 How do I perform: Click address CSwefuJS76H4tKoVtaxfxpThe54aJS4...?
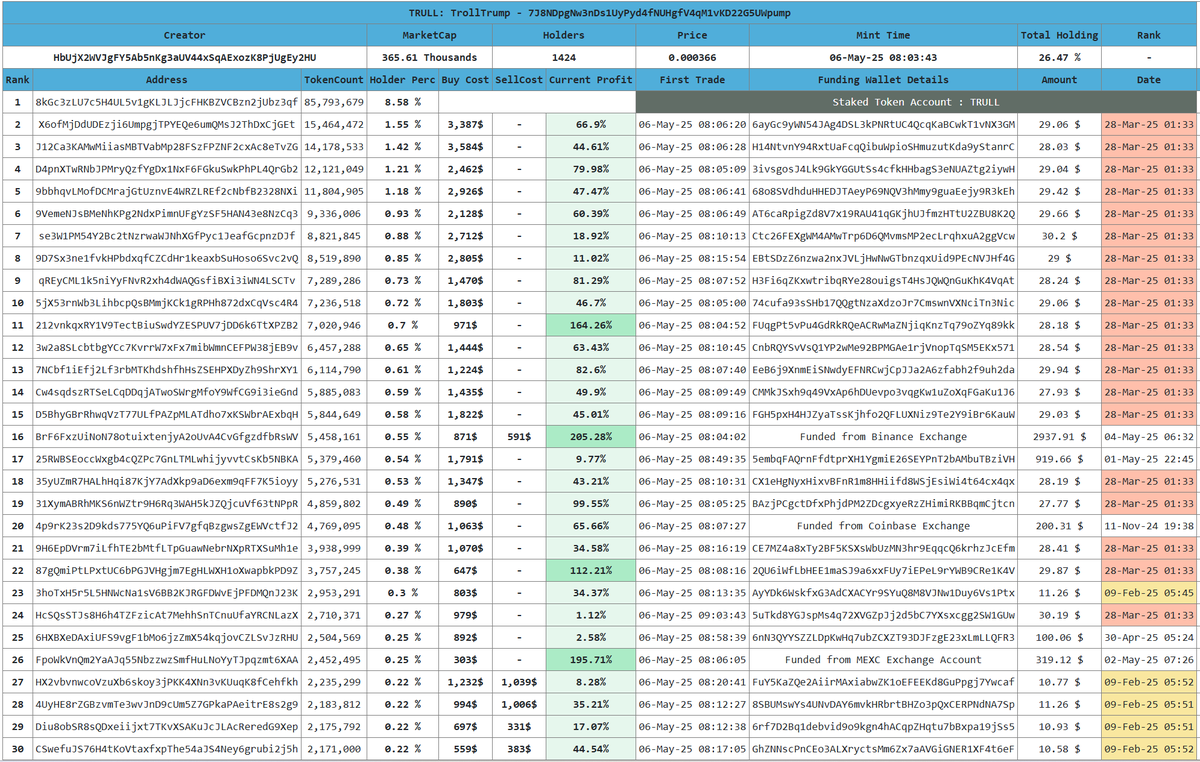[x=166, y=749]
